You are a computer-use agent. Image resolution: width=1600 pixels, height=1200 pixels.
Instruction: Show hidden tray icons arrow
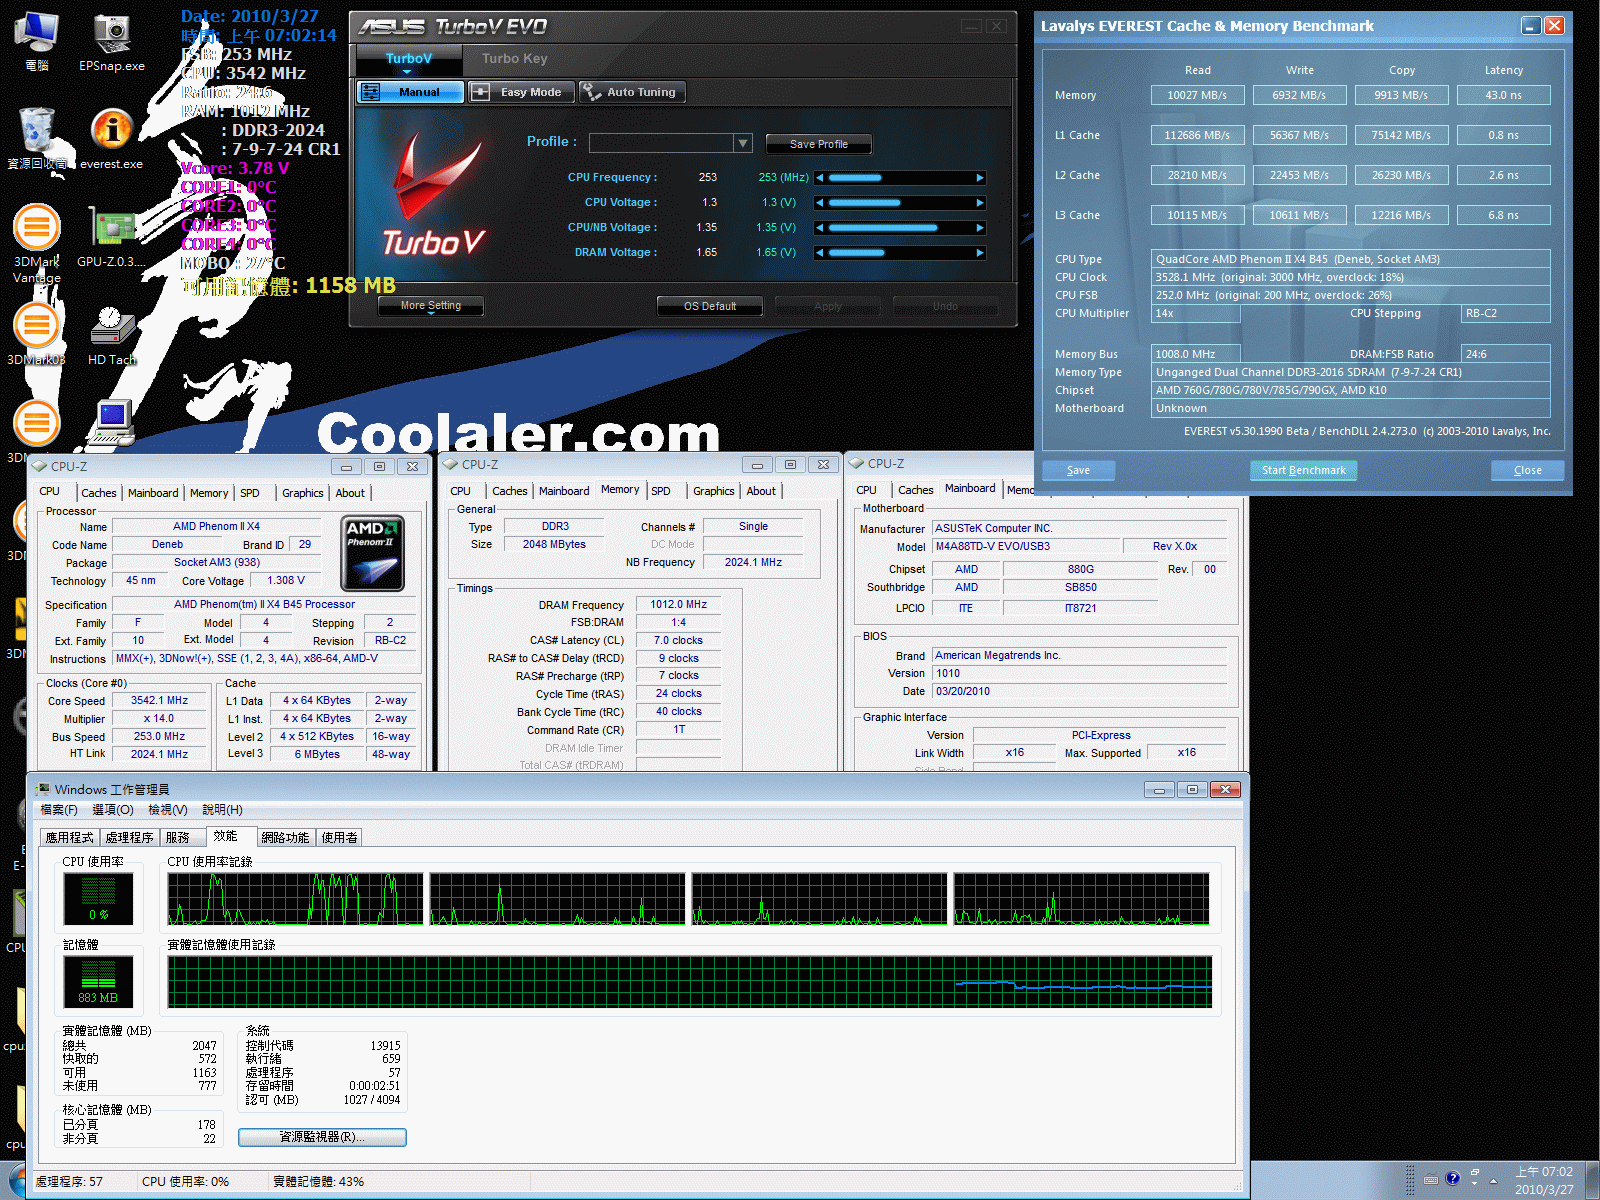[1494, 1181]
